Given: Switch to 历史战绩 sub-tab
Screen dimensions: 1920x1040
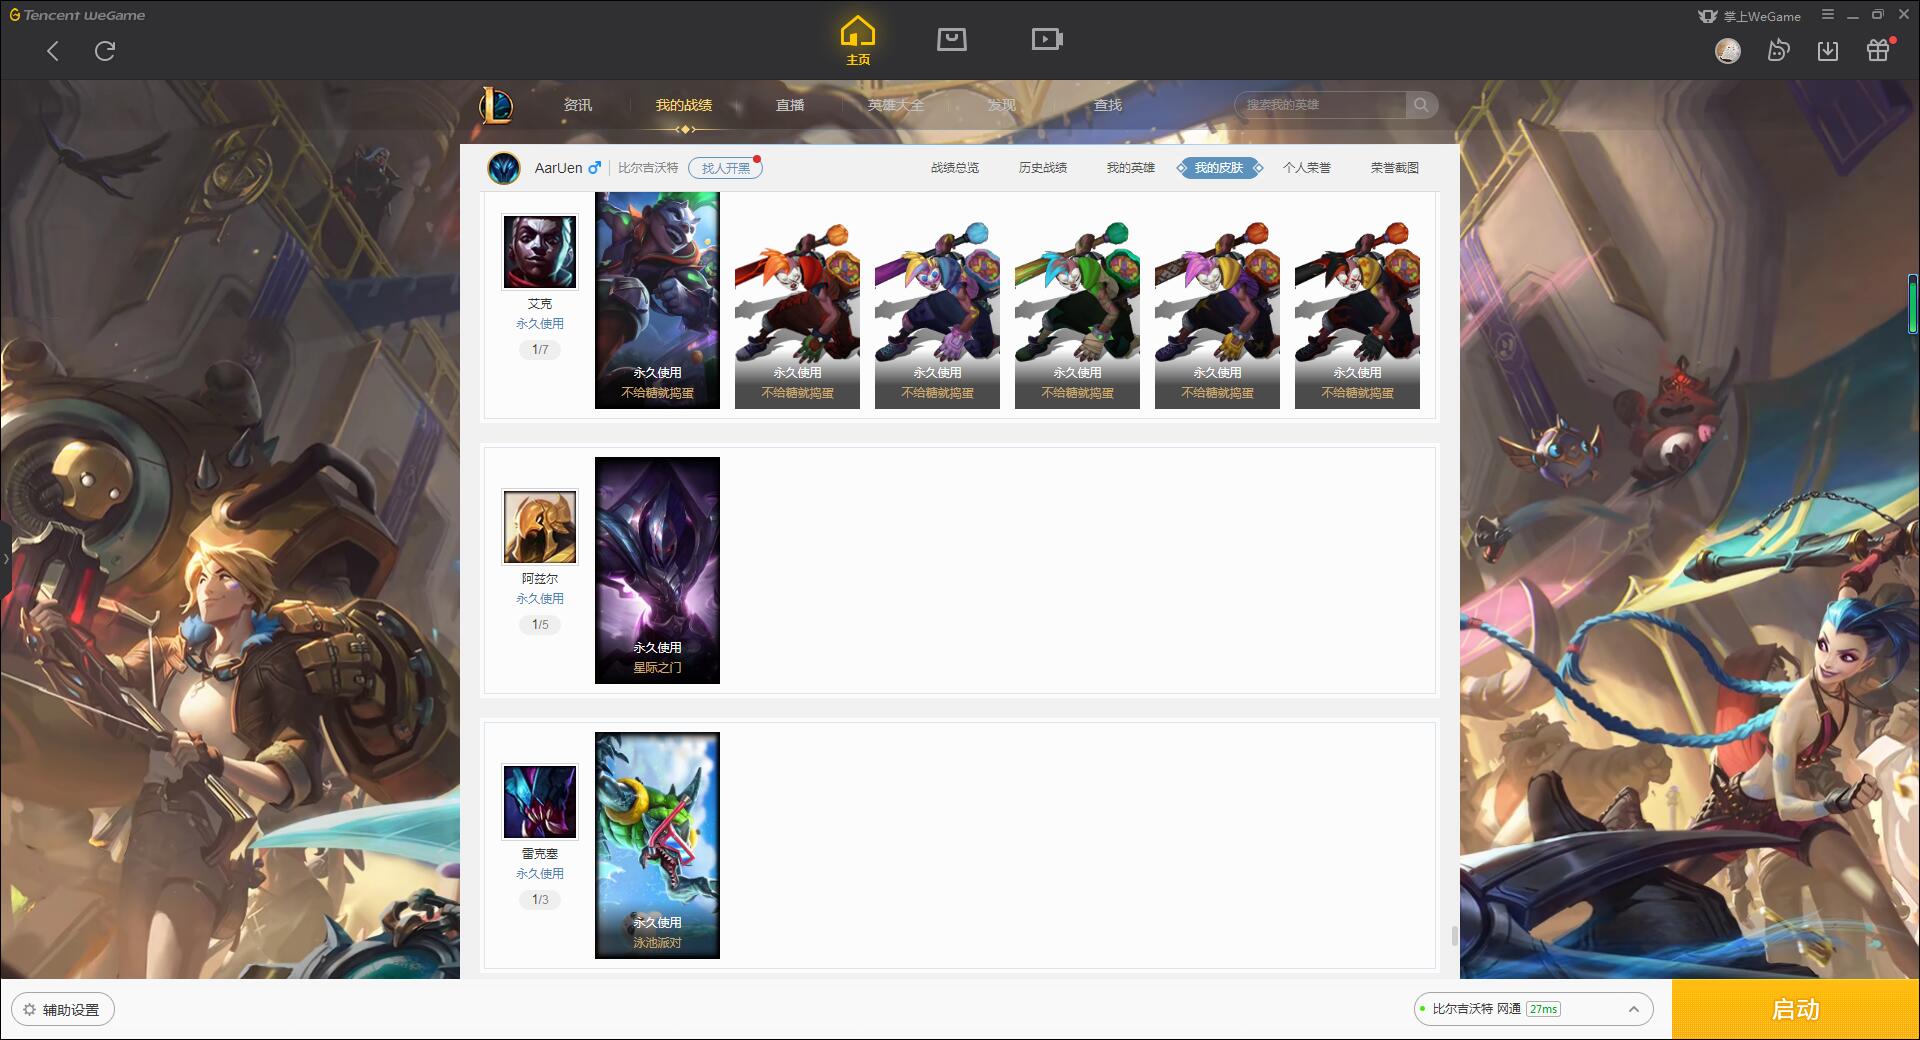Looking at the screenshot, I should [1043, 168].
